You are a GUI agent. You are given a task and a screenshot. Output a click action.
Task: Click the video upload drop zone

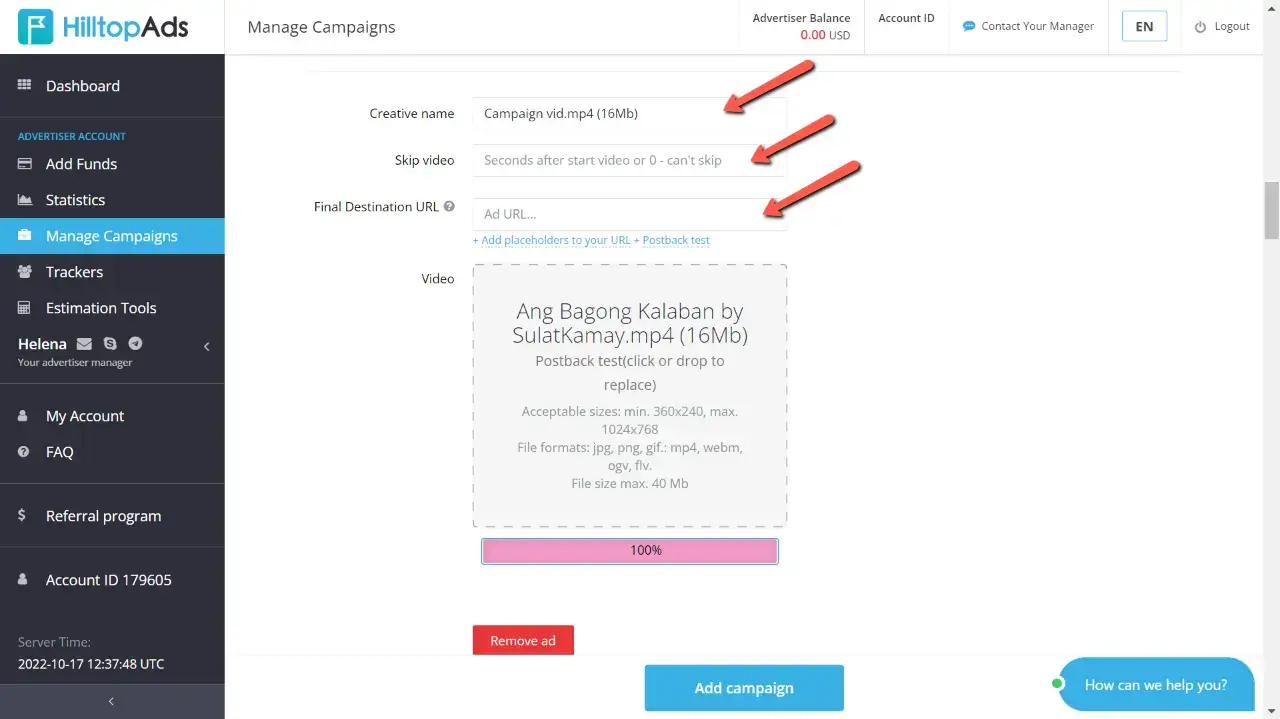629,395
